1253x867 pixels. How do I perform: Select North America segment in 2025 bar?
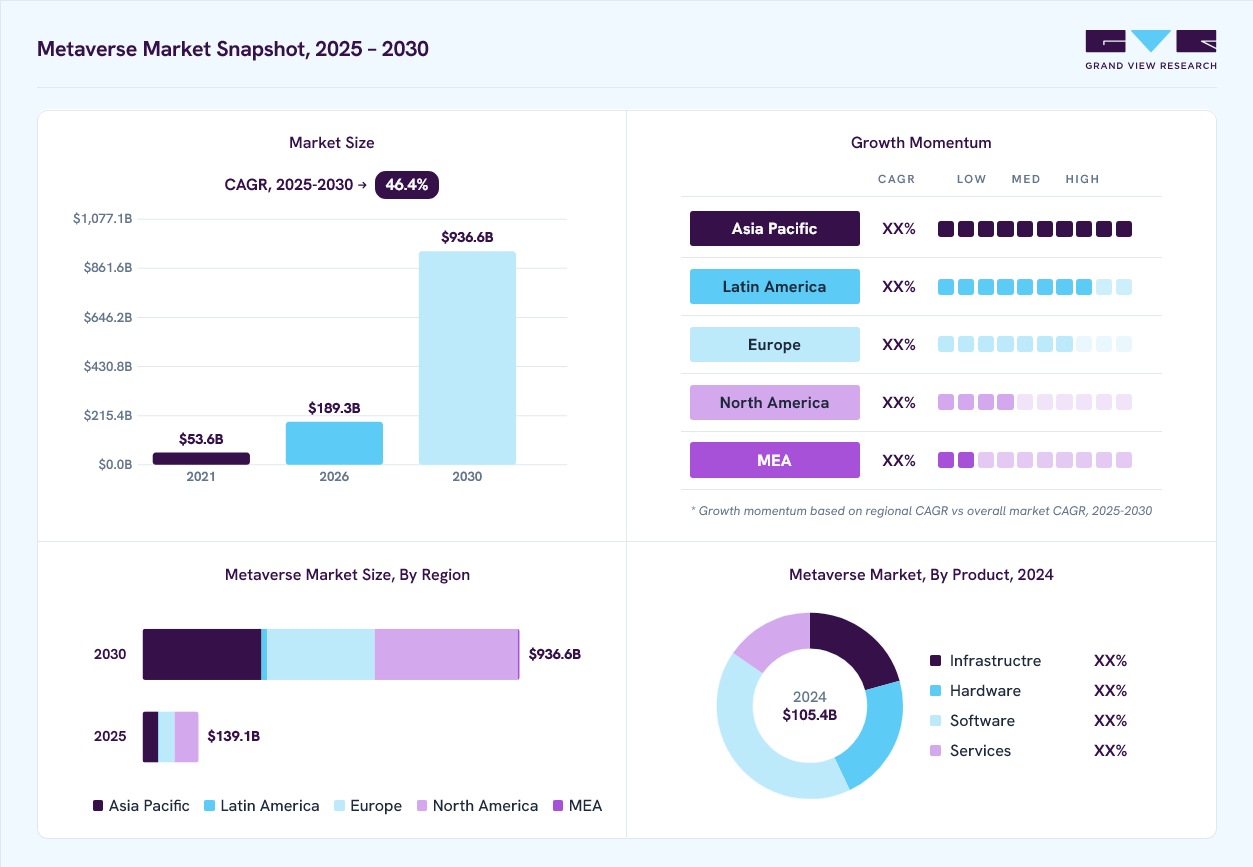pyautogui.click(x=186, y=737)
